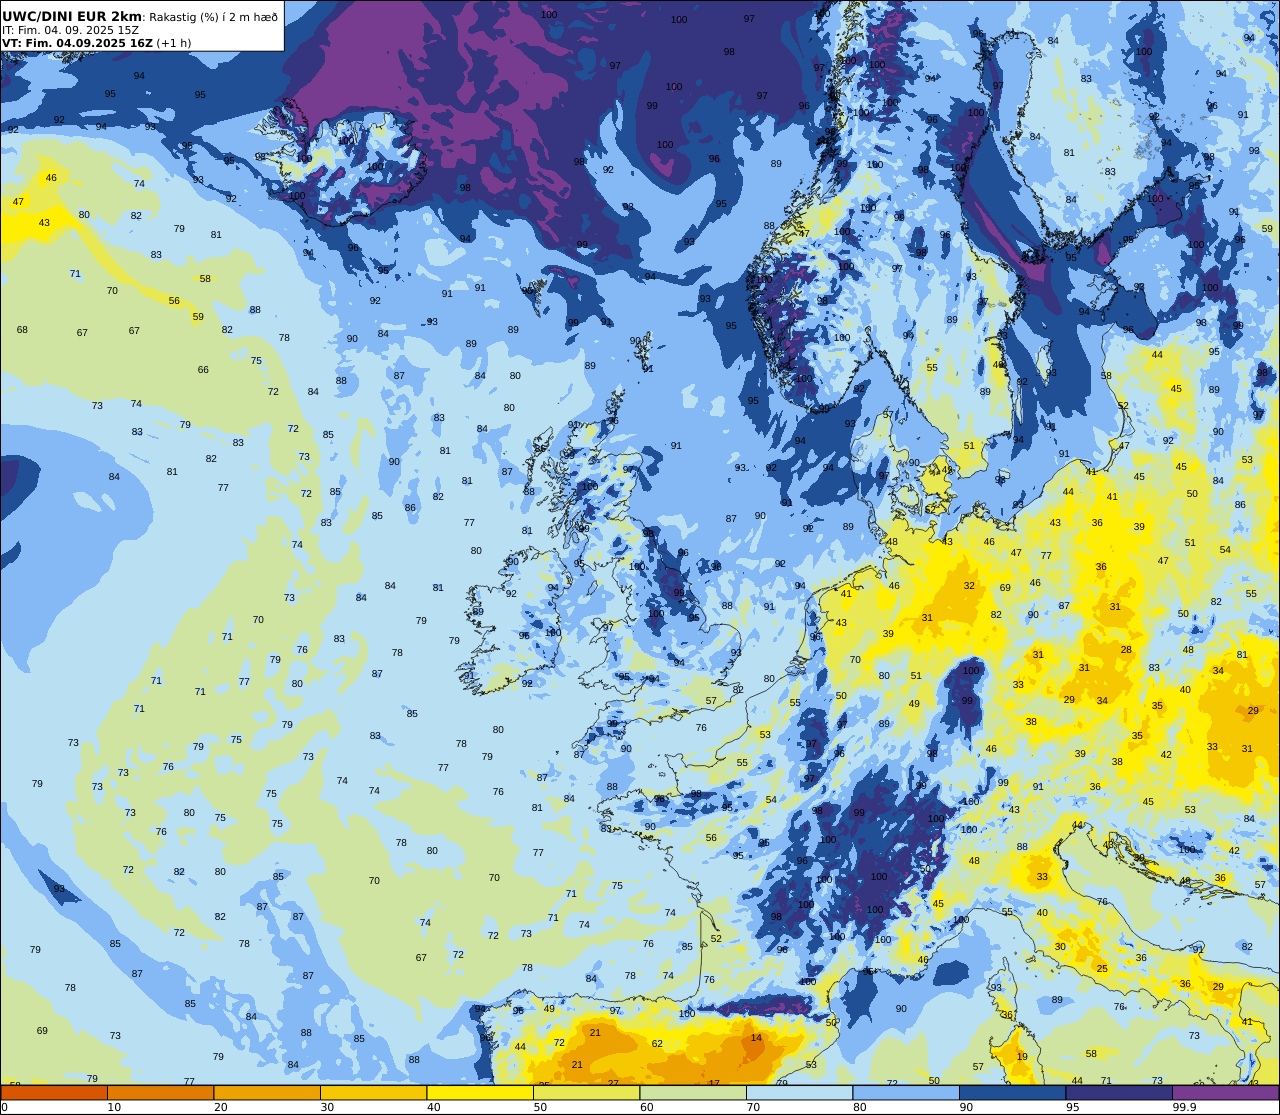Click the legend label "90"
The width and height of the screenshot is (1280, 1115).
tap(966, 1107)
